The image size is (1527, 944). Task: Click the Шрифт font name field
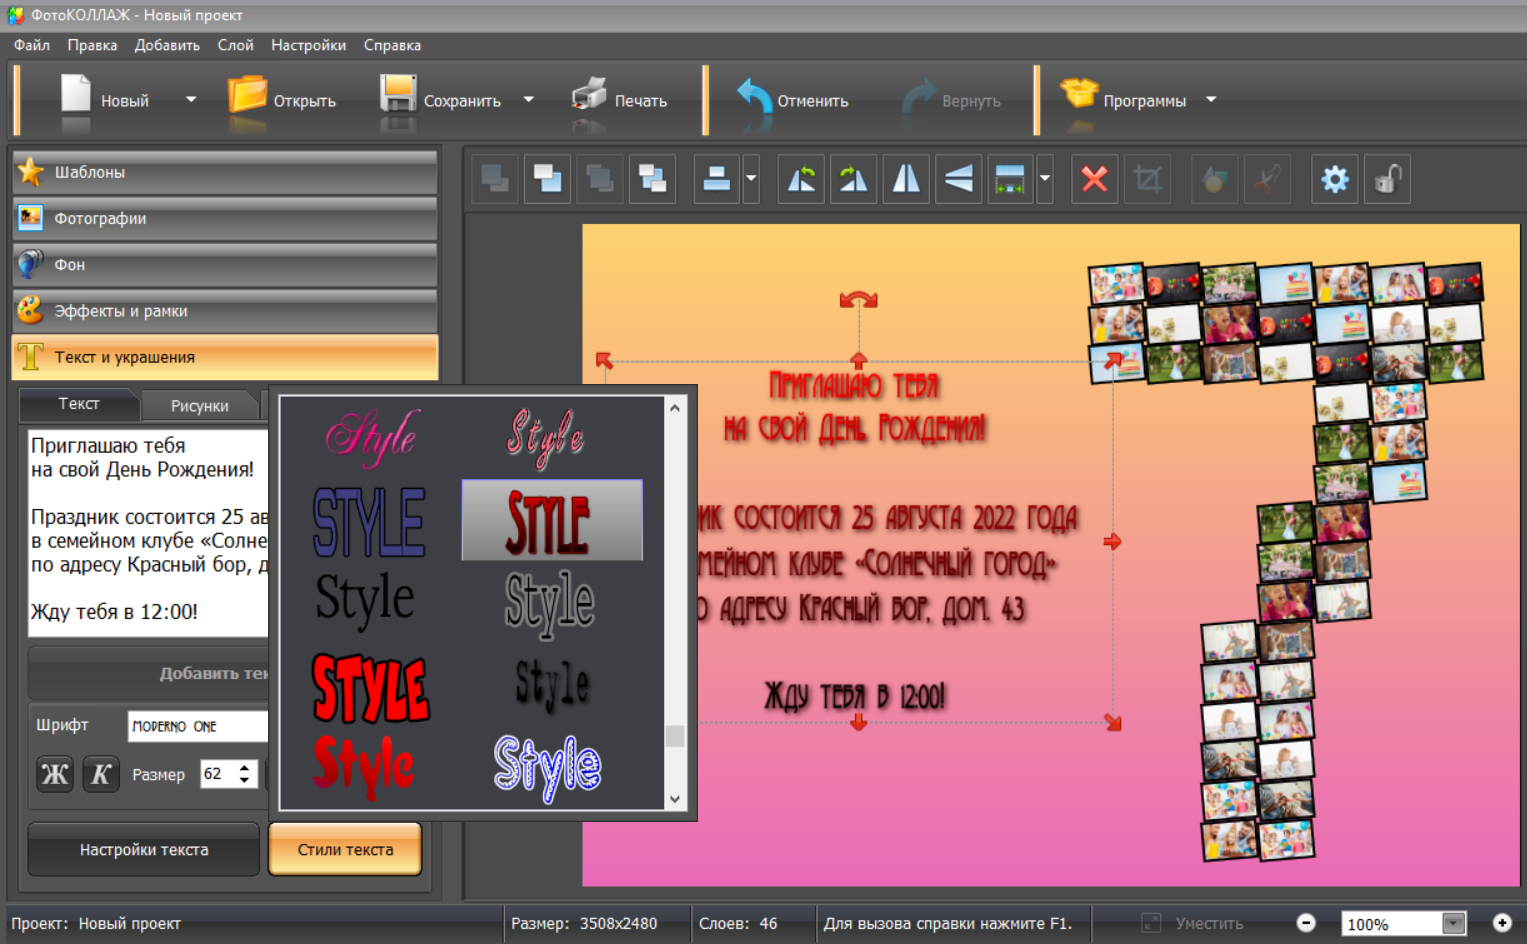(x=198, y=726)
